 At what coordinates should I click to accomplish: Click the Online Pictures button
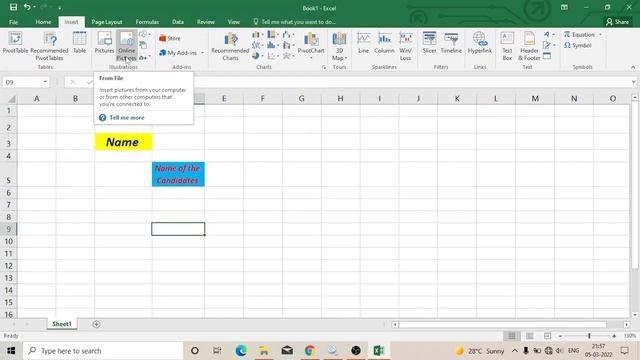(x=126, y=46)
